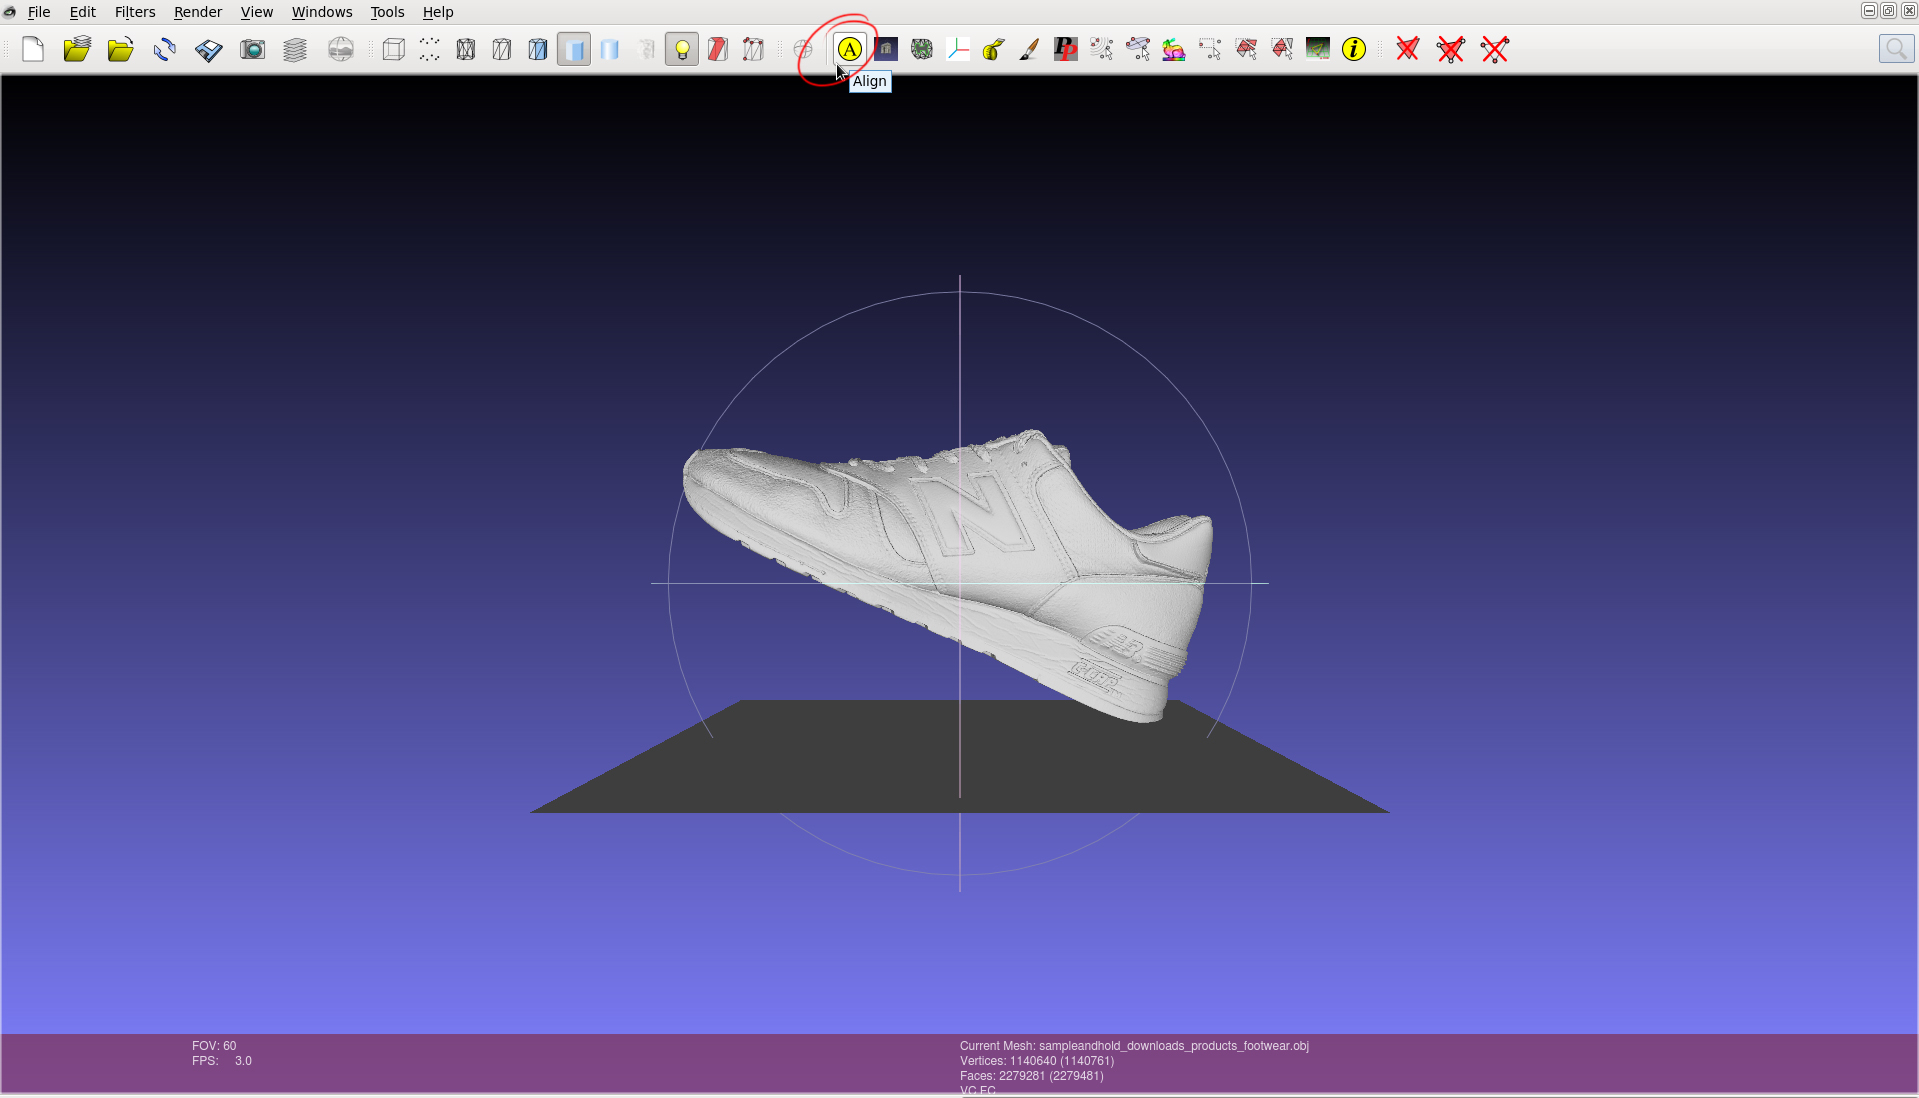The width and height of the screenshot is (1919, 1098).
Task: Toggle smooth shading render mode
Action: (610, 49)
